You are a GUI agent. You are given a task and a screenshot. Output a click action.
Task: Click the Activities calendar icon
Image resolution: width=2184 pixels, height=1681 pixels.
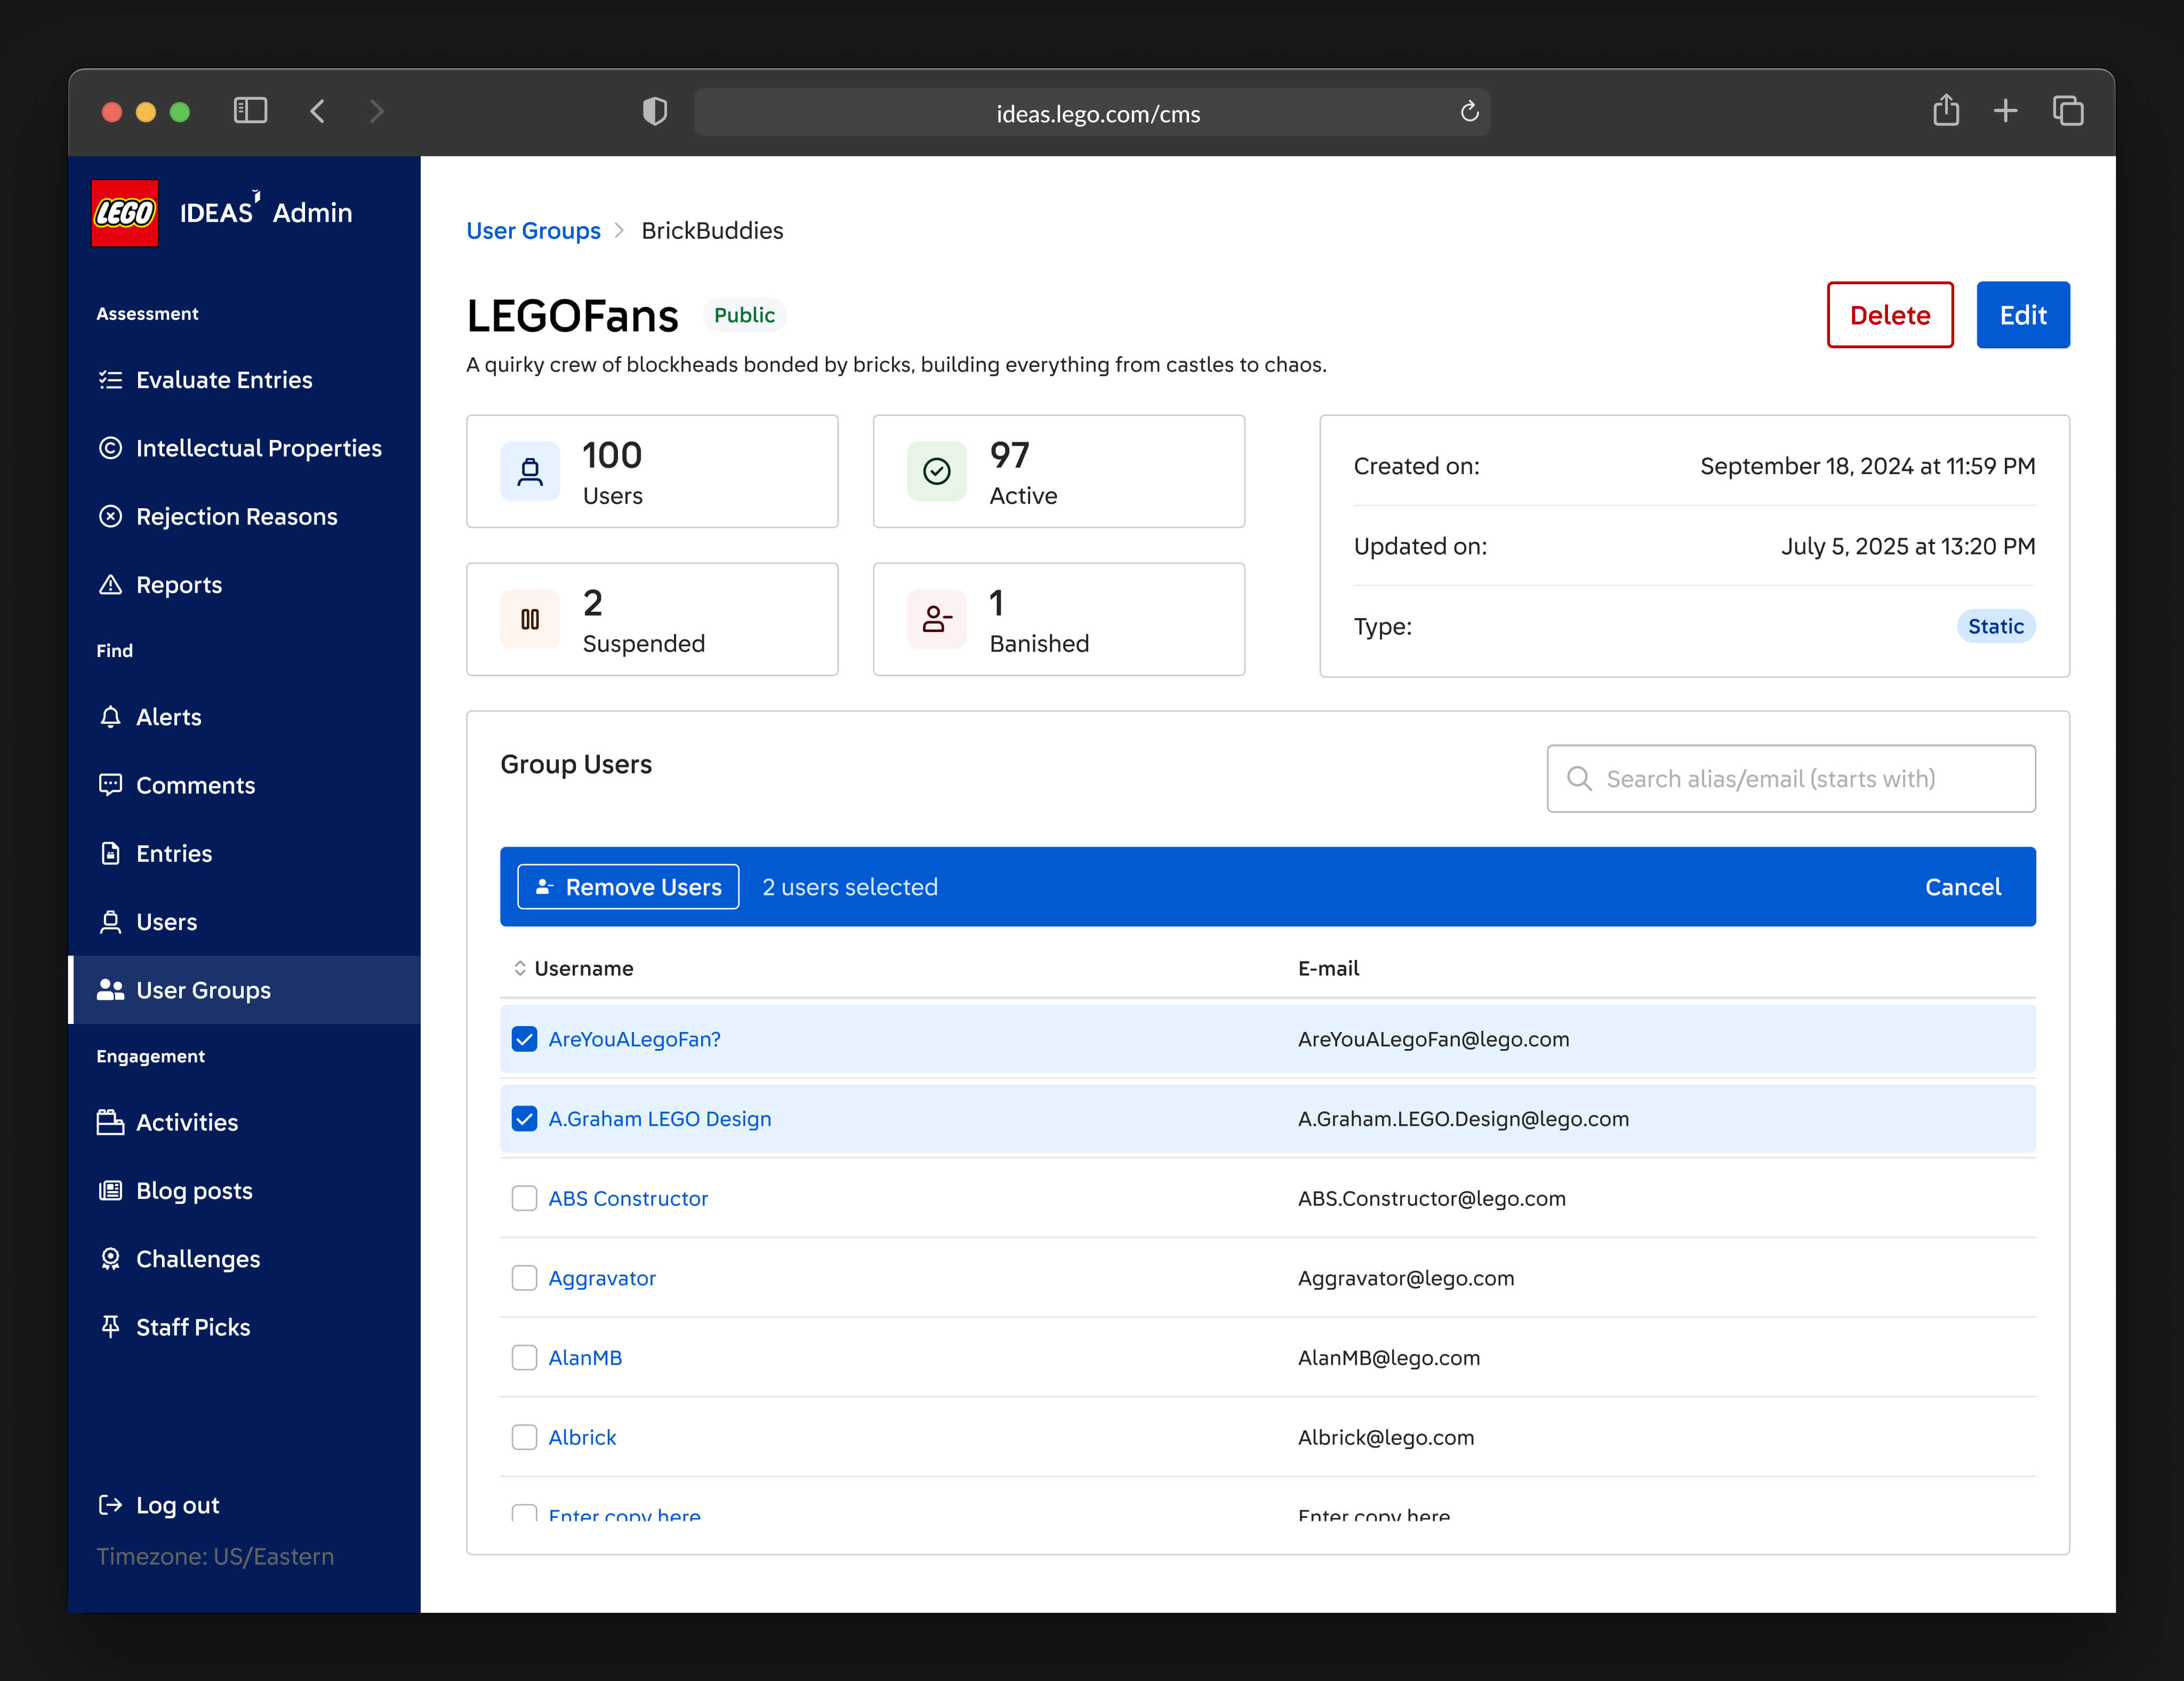(x=110, y=1122)
